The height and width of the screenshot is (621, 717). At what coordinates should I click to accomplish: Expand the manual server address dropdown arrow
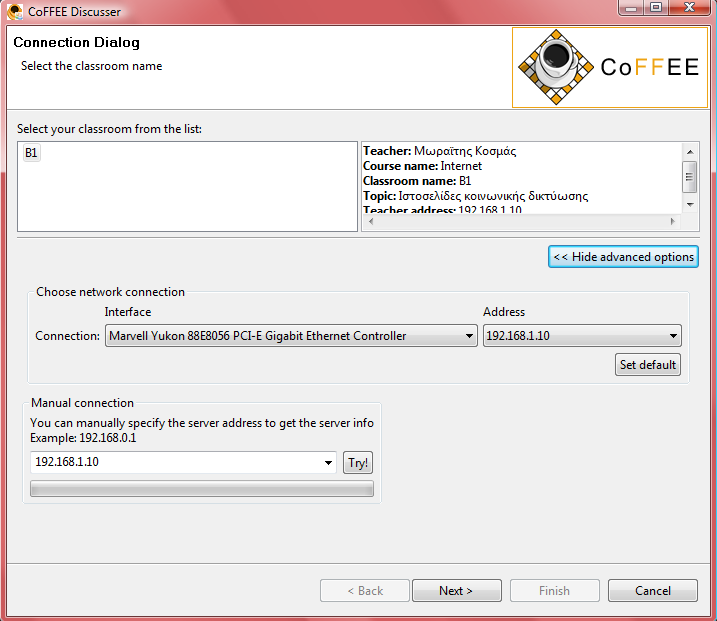pos(328,462)
